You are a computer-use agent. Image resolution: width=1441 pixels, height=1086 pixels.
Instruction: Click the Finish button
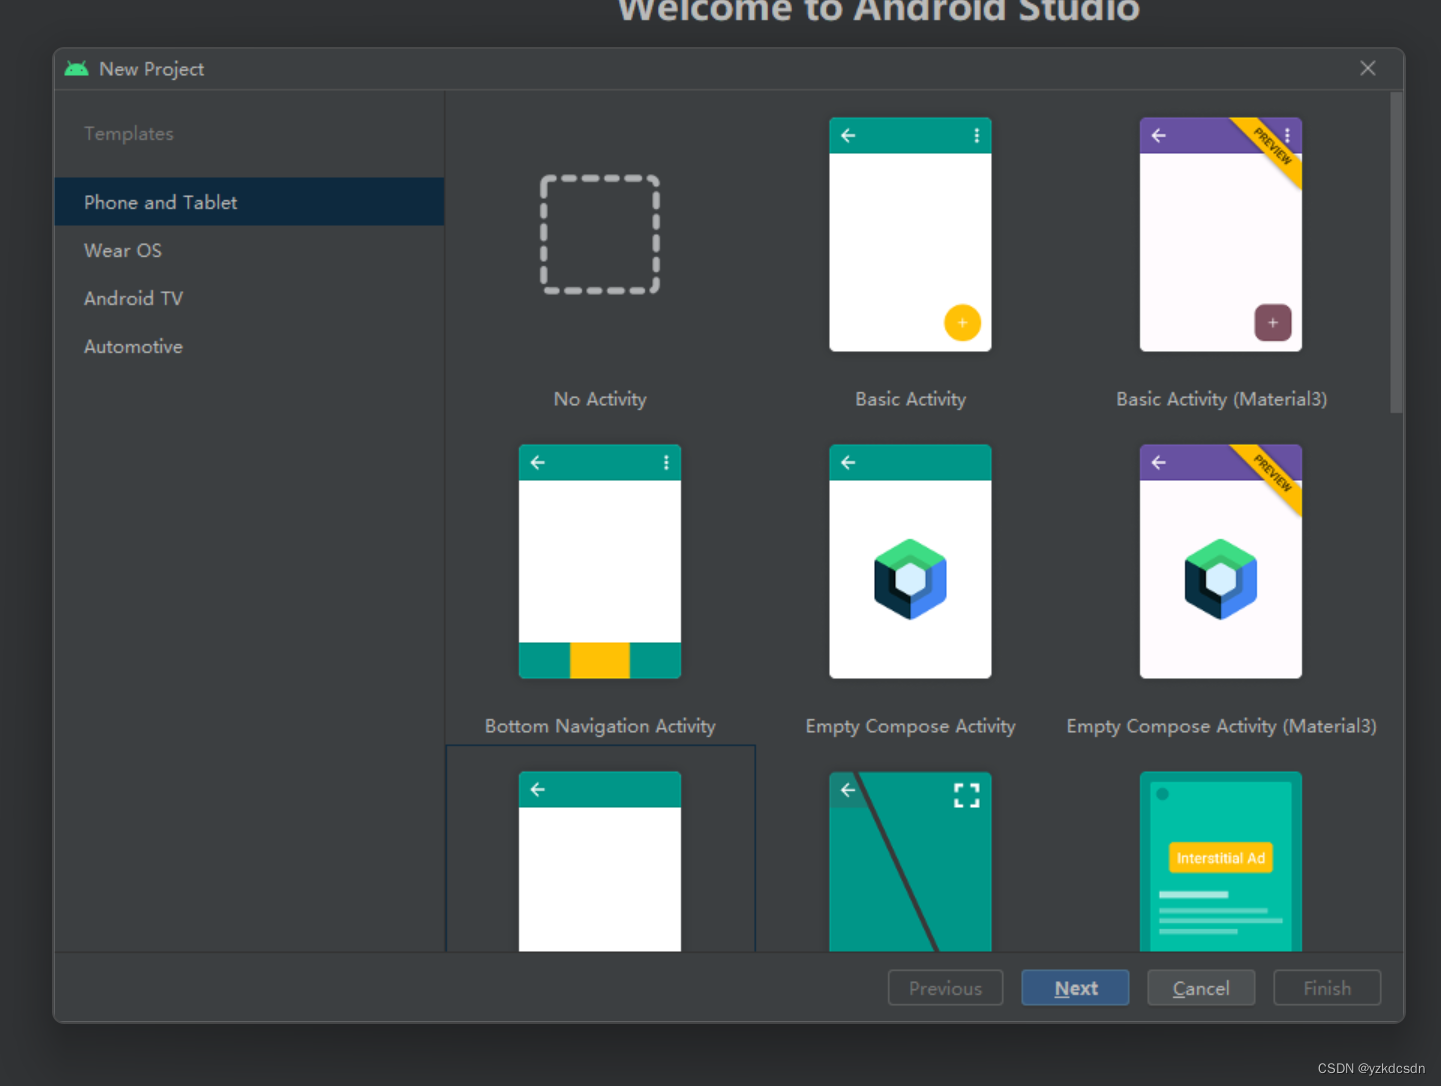(1327, 988)
